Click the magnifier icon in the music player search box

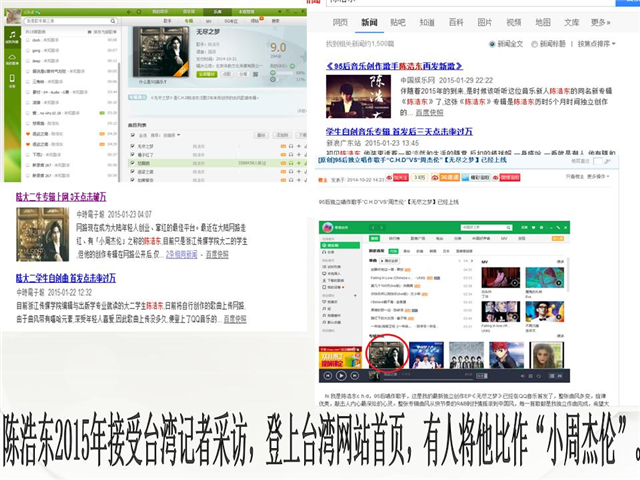point(113,21)
